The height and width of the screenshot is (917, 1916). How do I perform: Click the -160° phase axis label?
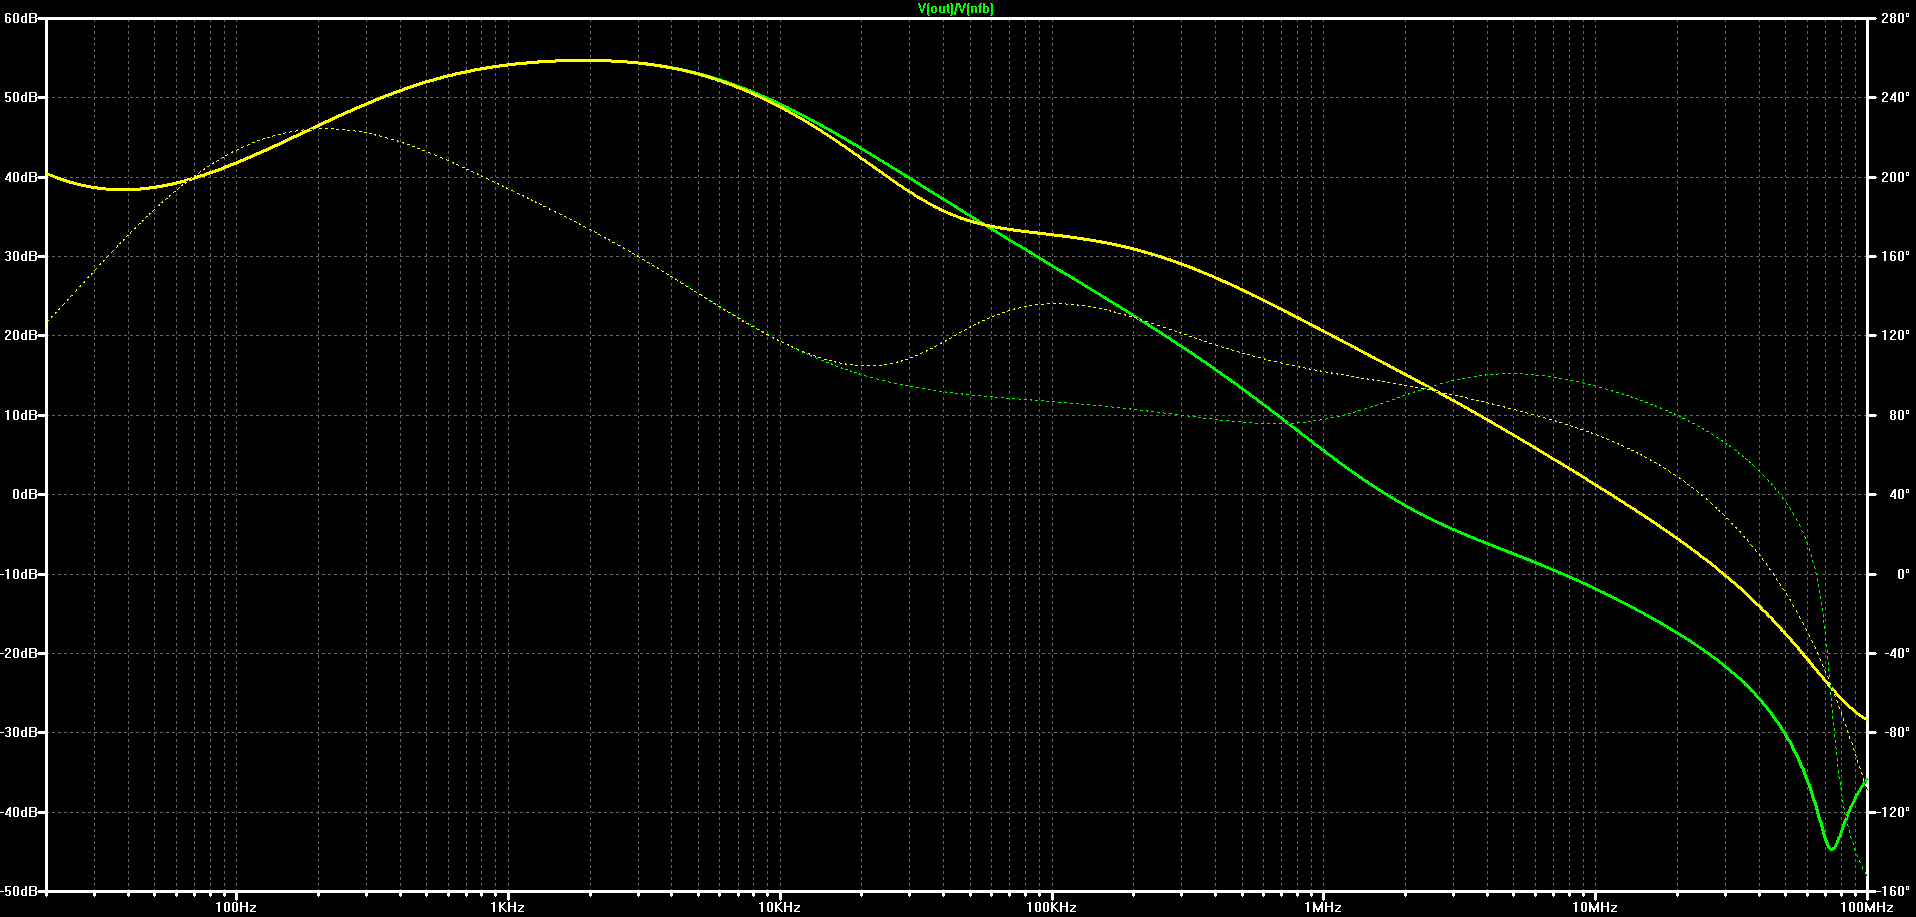(1892, 890)
